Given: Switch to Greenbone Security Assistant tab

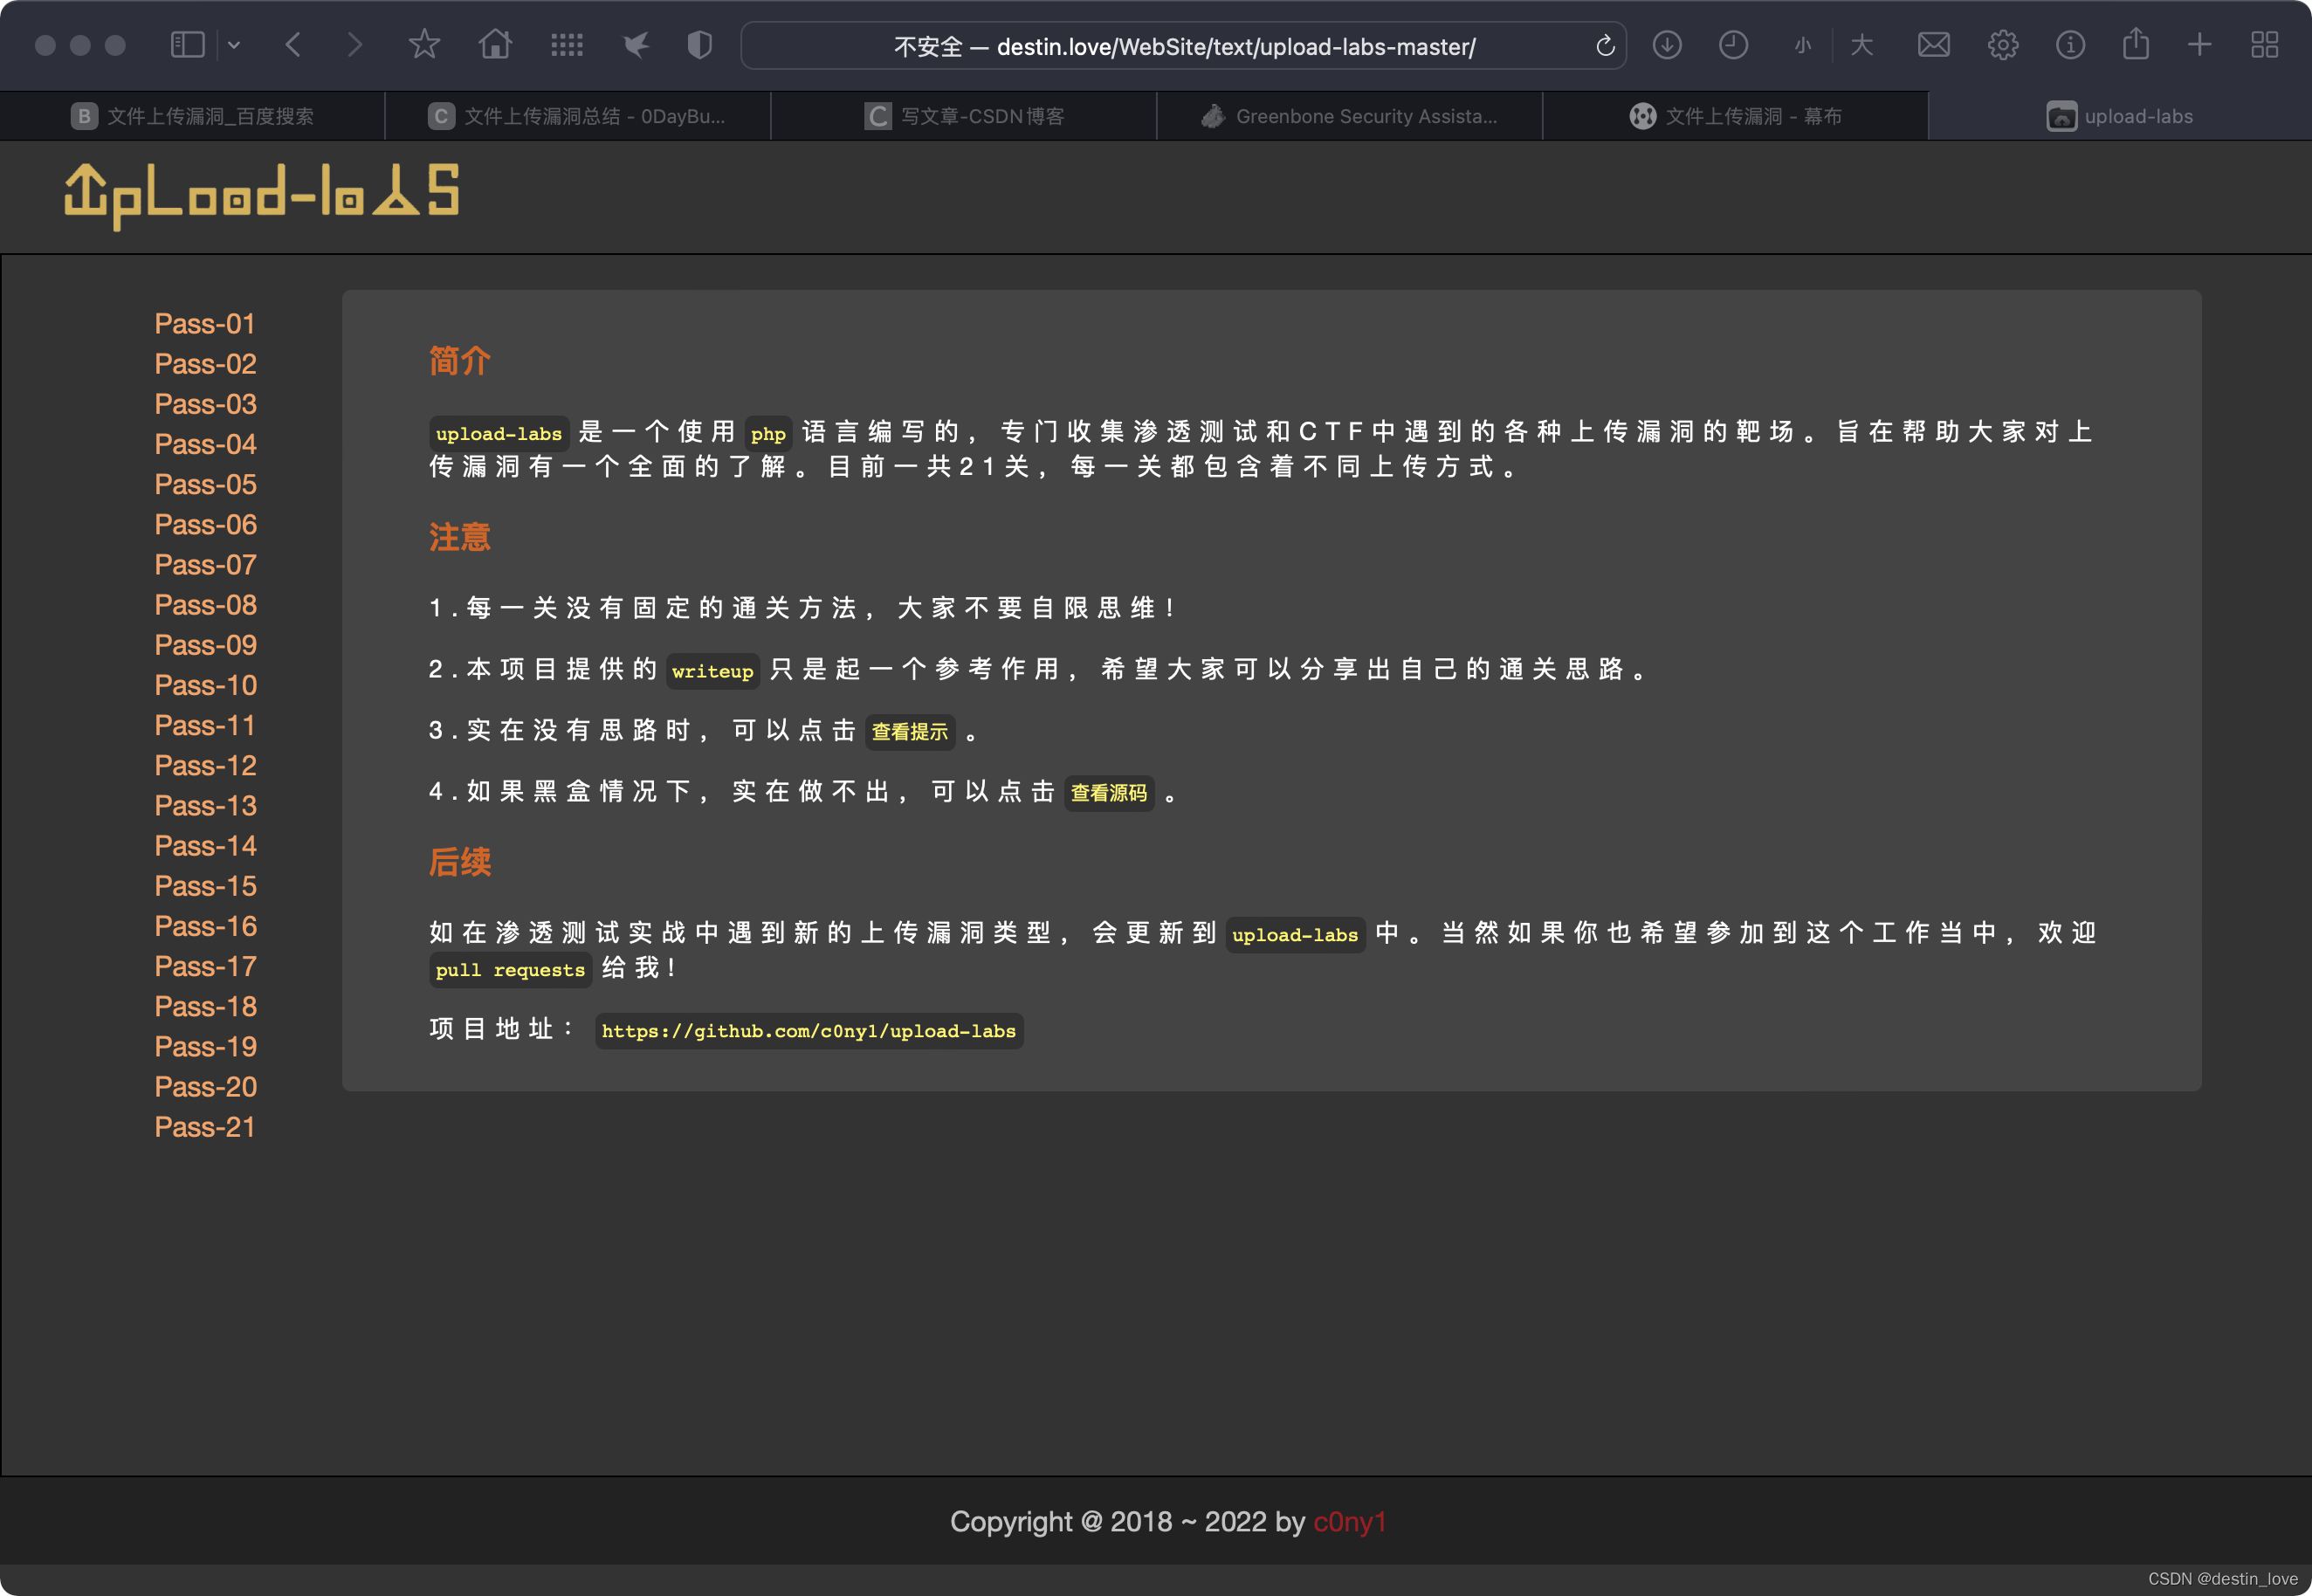Looking at the screenshot, I should pyautogui.click(x=1349, y=116).
